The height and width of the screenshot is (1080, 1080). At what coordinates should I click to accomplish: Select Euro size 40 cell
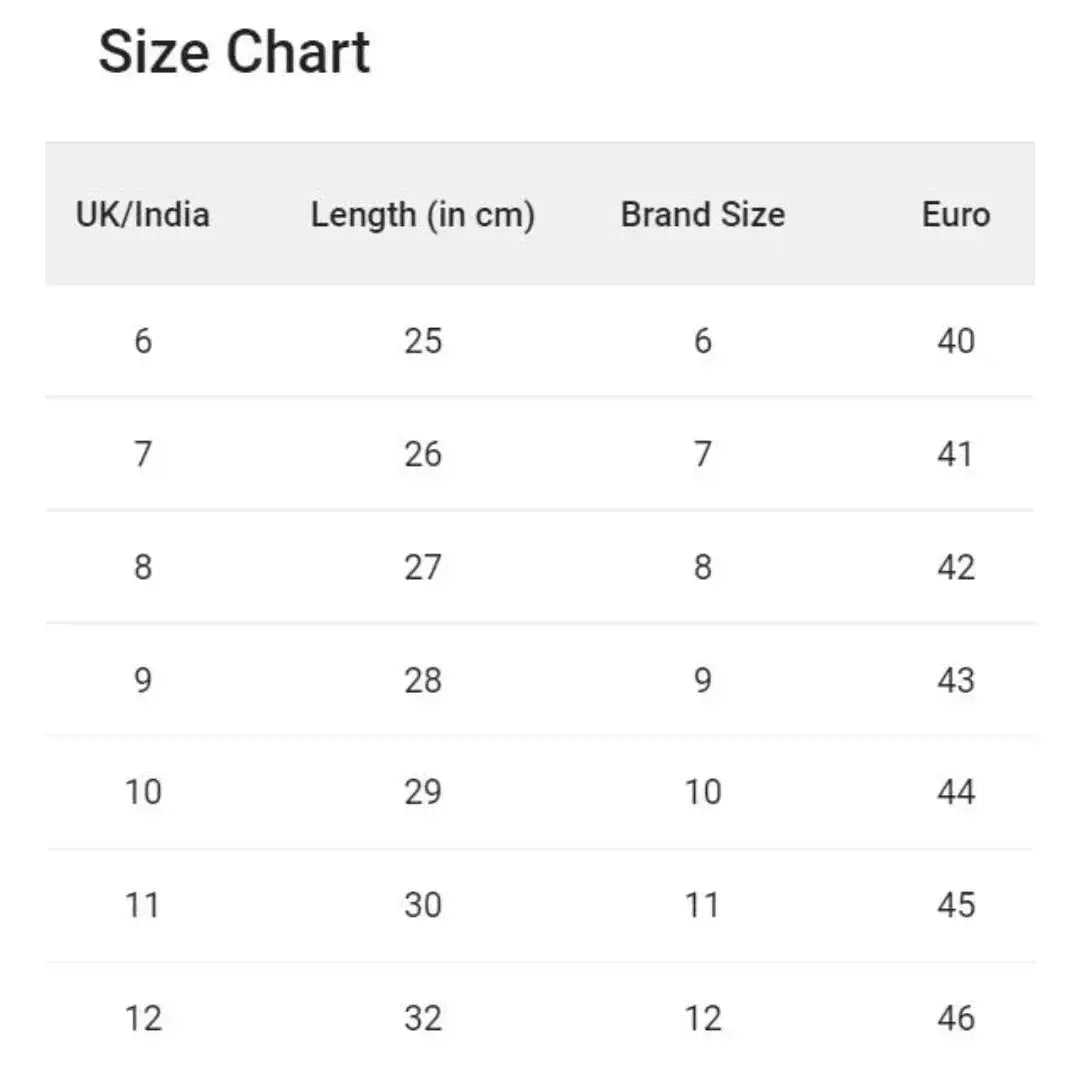coord(955,341)
